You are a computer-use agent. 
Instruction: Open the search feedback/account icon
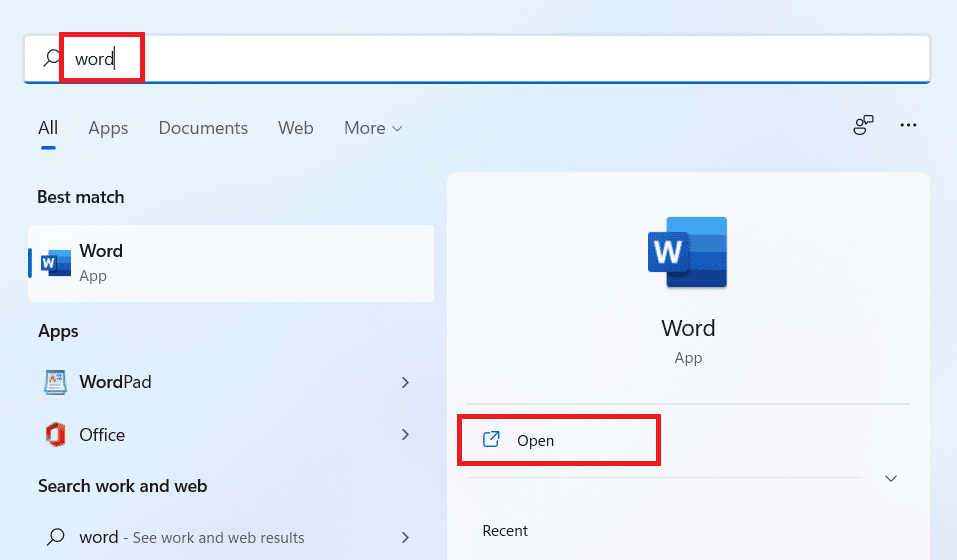(x=863, y=125)
